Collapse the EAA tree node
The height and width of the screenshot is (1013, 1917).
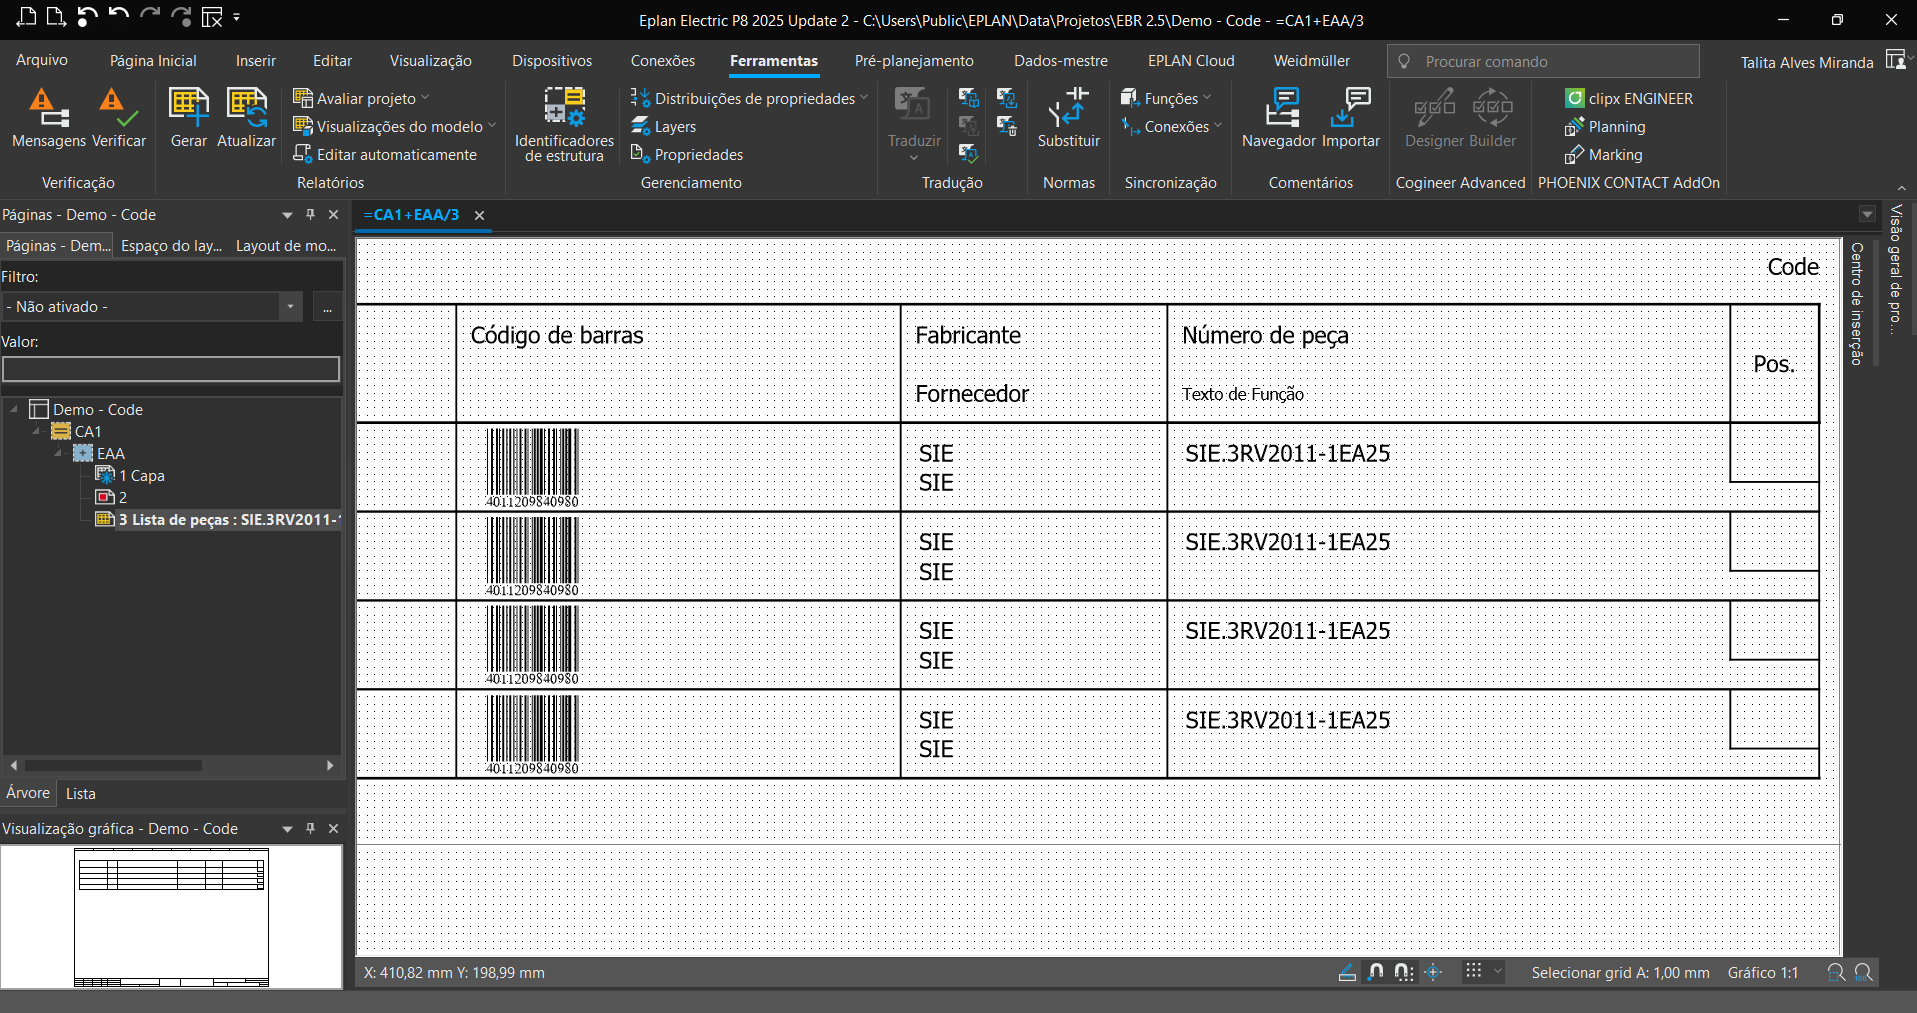(59, 453)
